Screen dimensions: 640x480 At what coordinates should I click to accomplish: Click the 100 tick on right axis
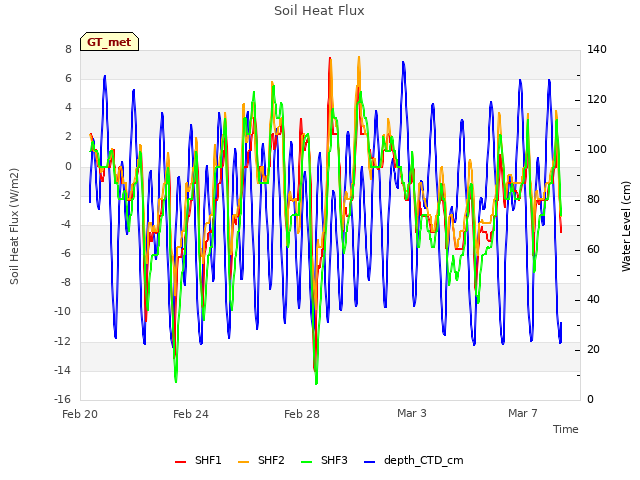coord(597,149)
